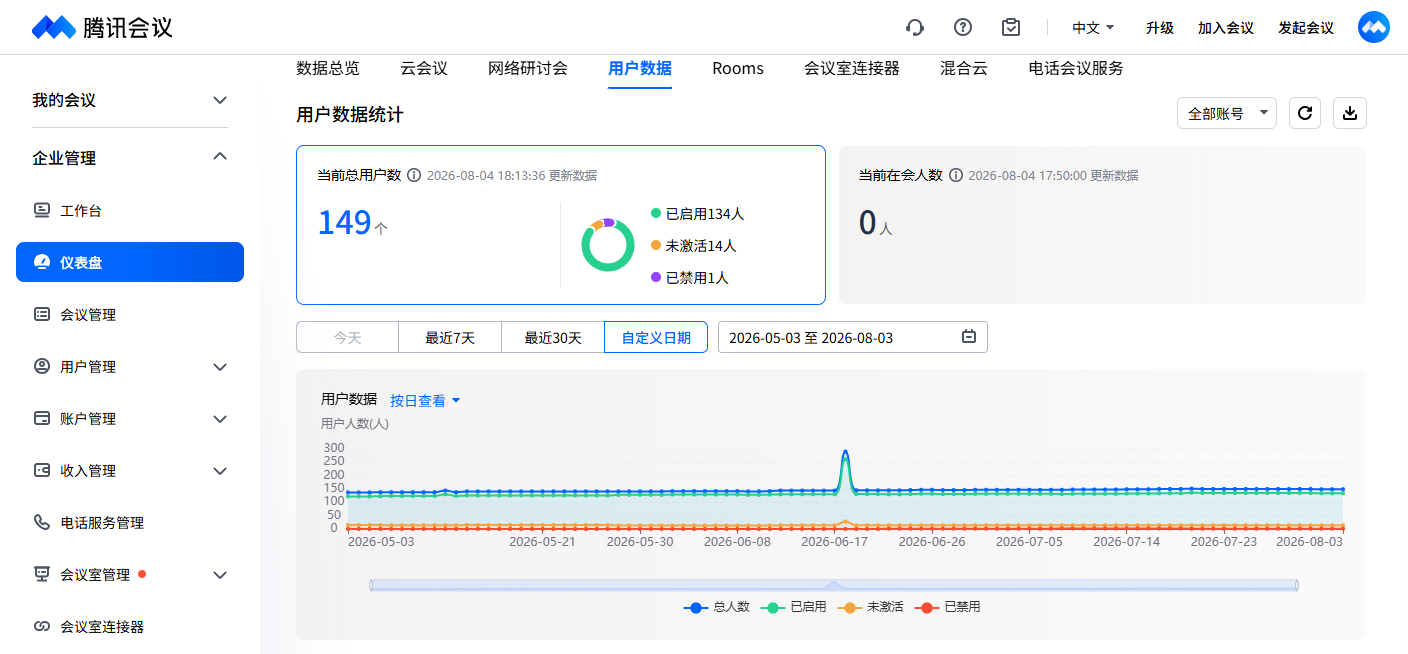Image resolution: width=1408 pixels, height=654 pixels.
Task: Refresh the user data statistics
Action: pos(1305,113)
